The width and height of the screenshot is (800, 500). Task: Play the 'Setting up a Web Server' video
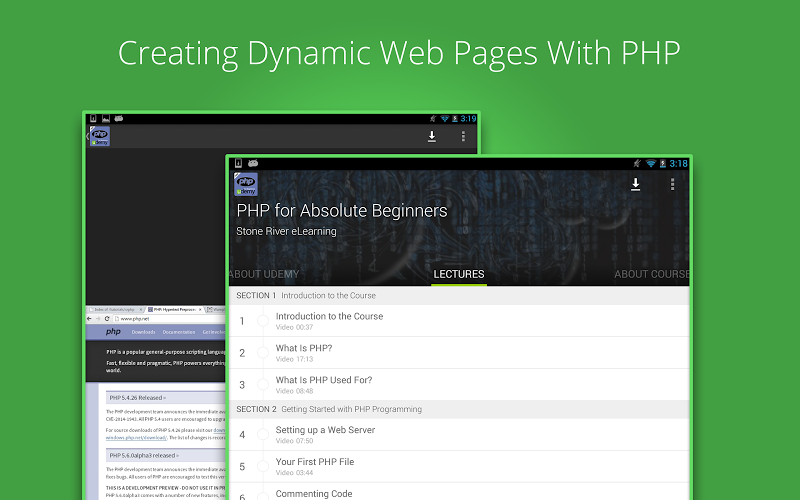click(x=325, y=434)
